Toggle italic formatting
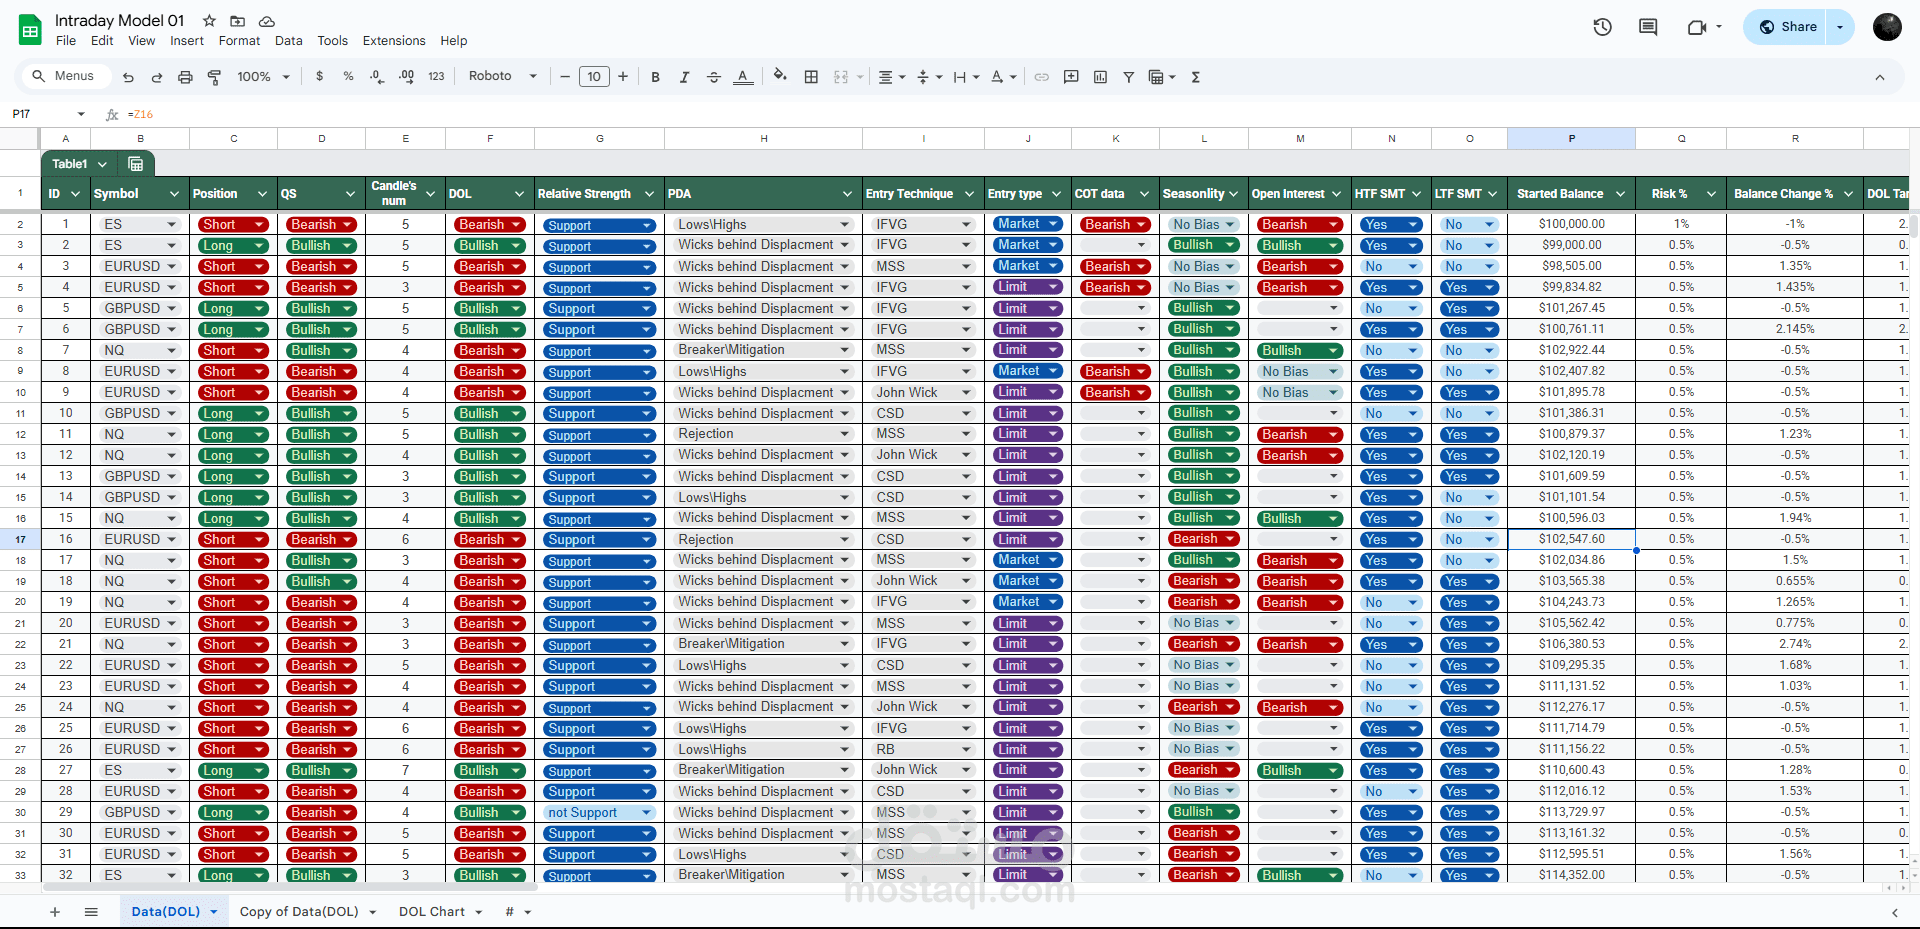The image size is (1920, 929). [684, 77]
